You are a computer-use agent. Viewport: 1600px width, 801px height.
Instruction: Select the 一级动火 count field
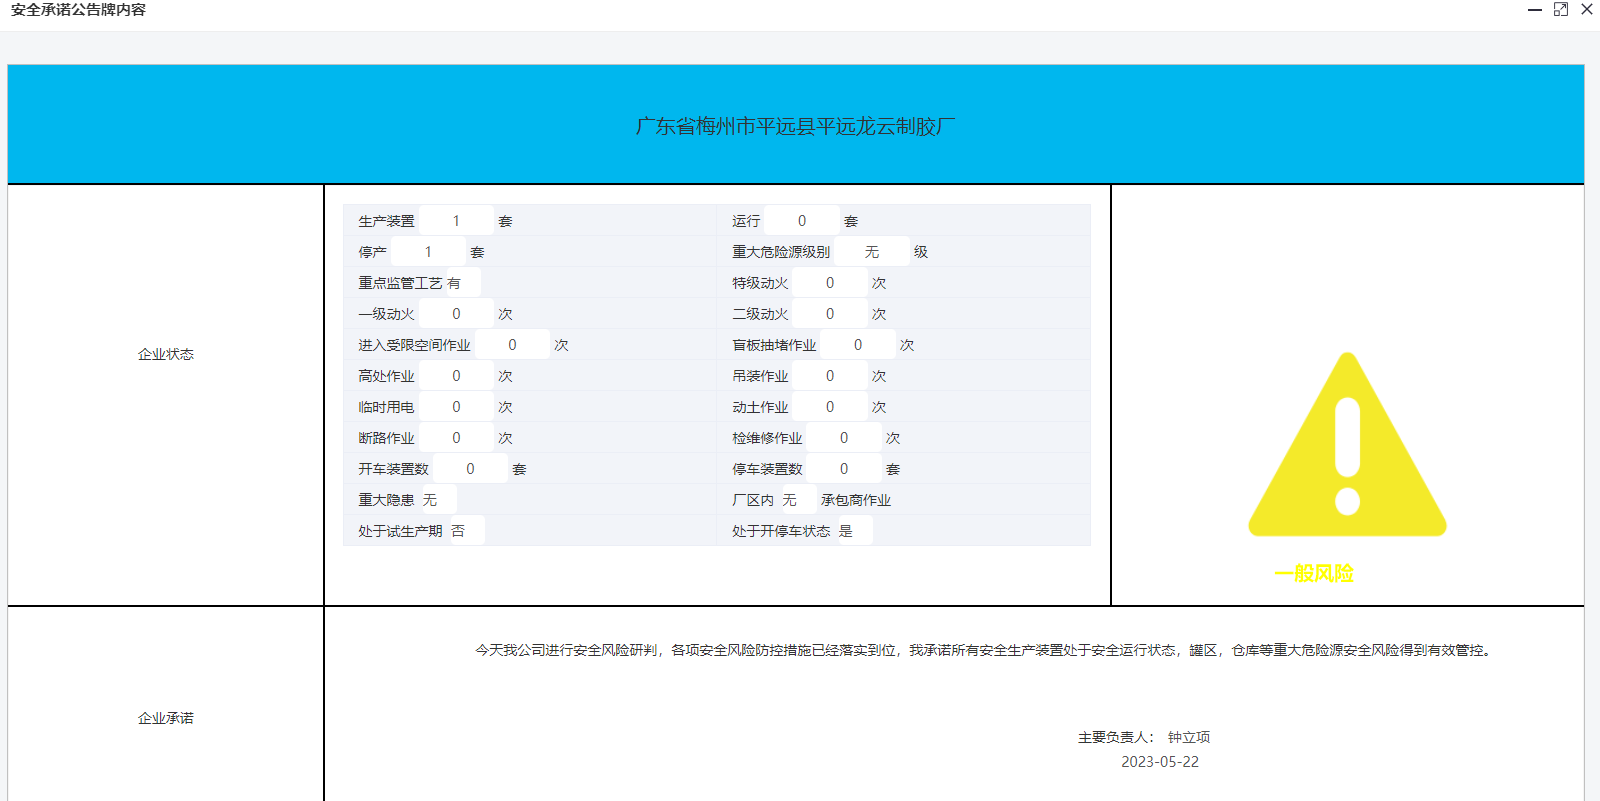tap(456, 314)
